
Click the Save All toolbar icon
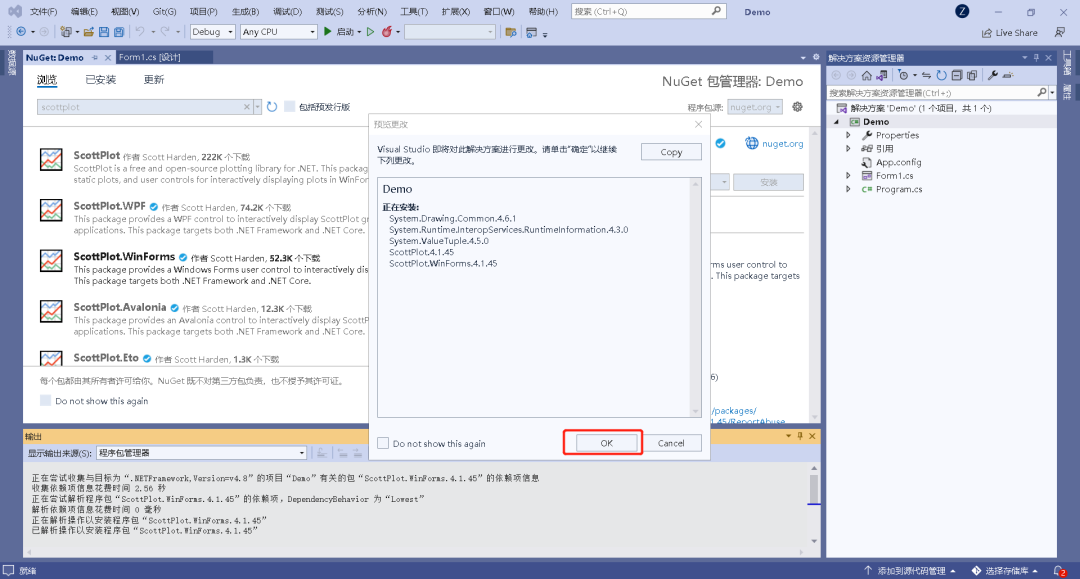[118, 32]
